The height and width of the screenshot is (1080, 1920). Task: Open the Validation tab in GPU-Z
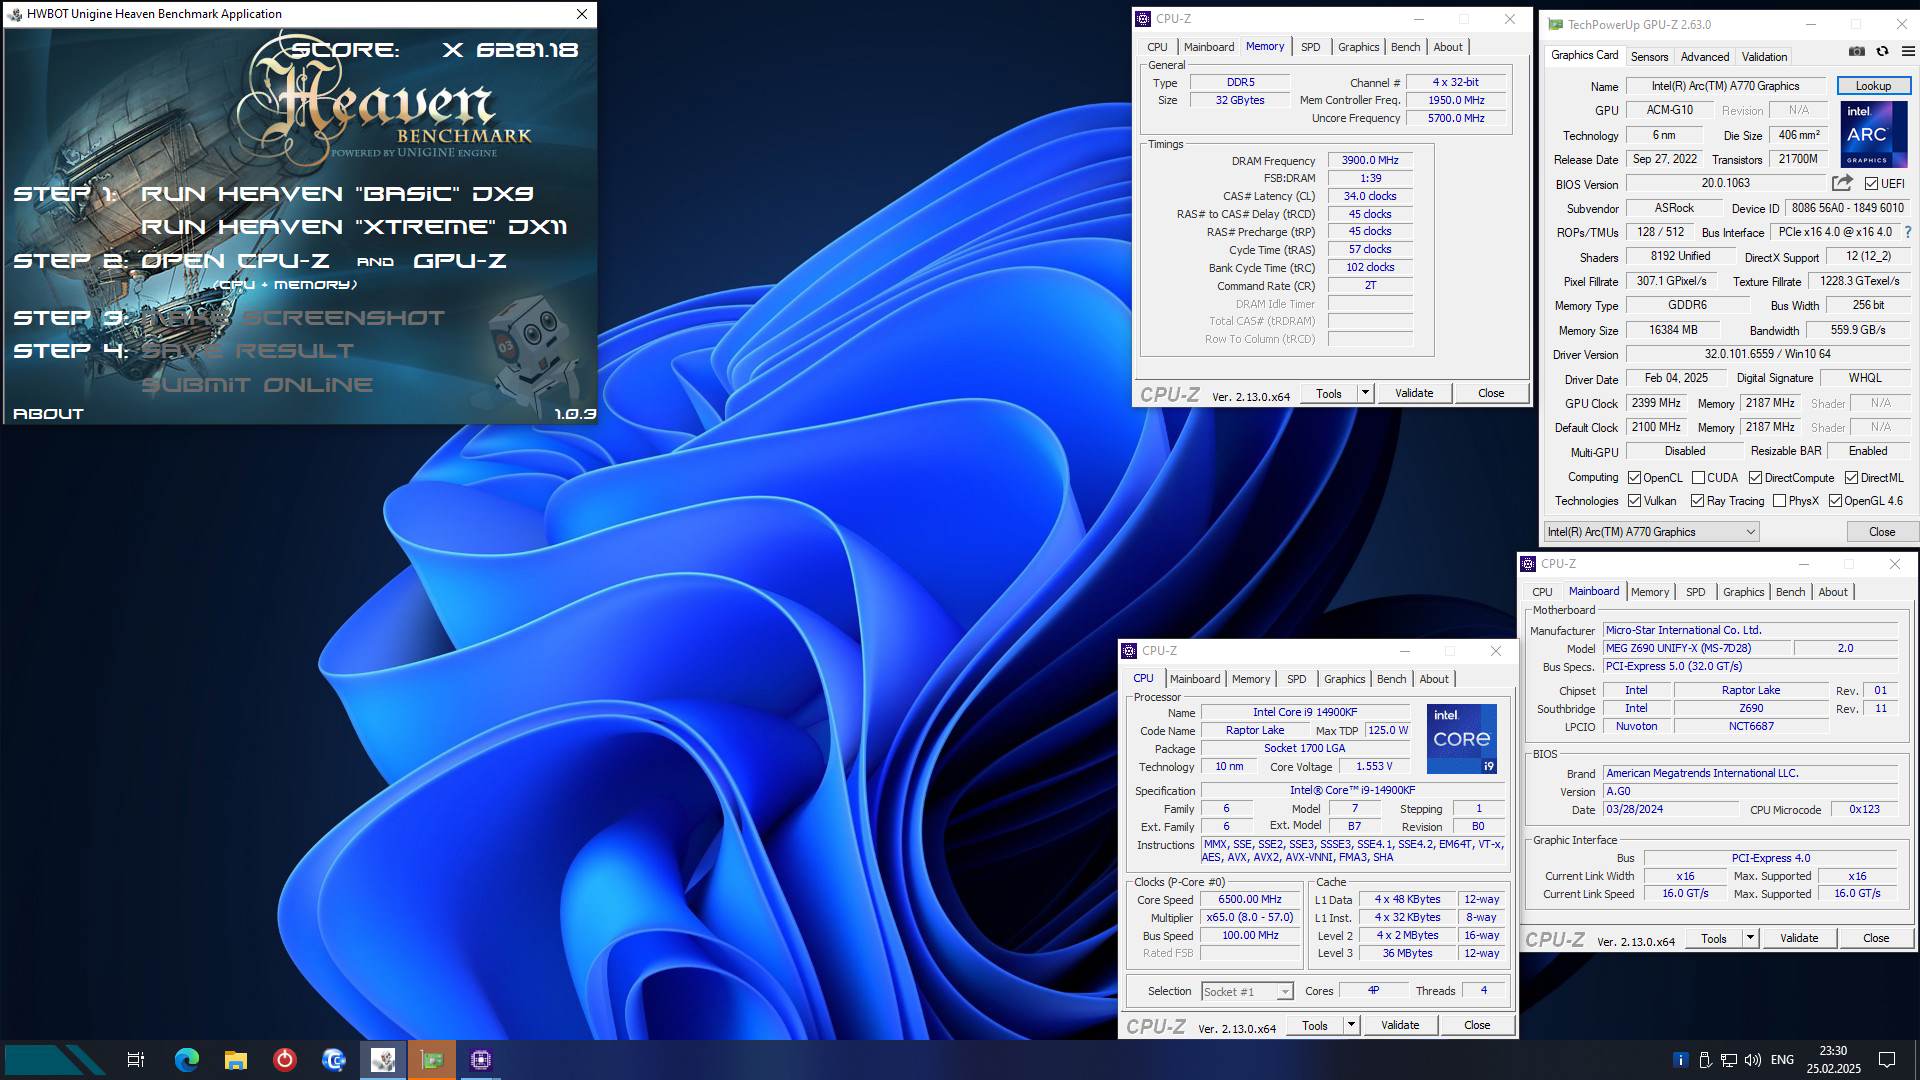tap(1764, 57)
